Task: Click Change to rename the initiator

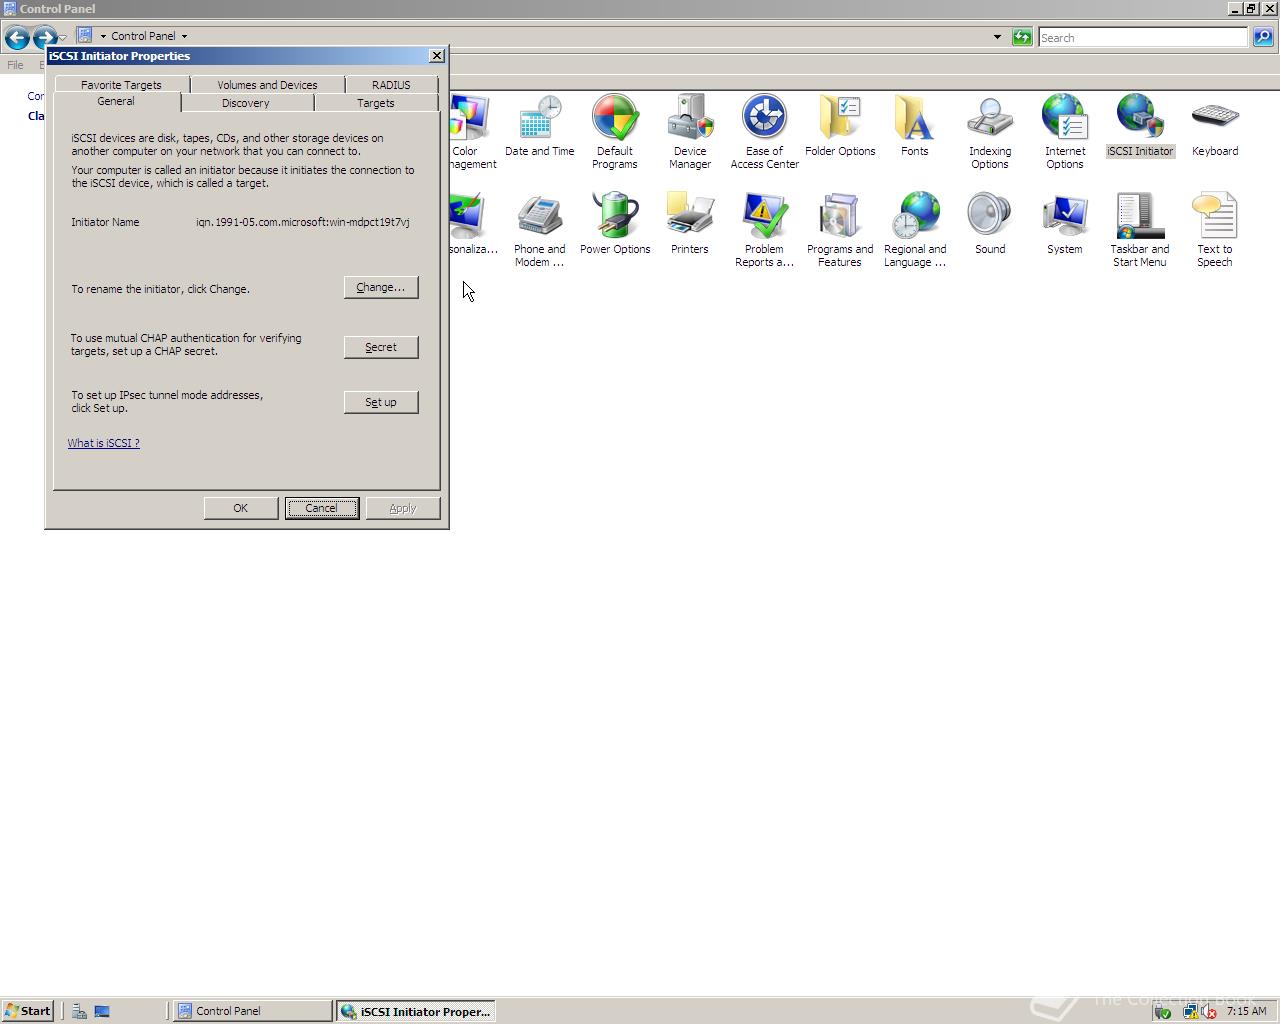Action: 381,287
